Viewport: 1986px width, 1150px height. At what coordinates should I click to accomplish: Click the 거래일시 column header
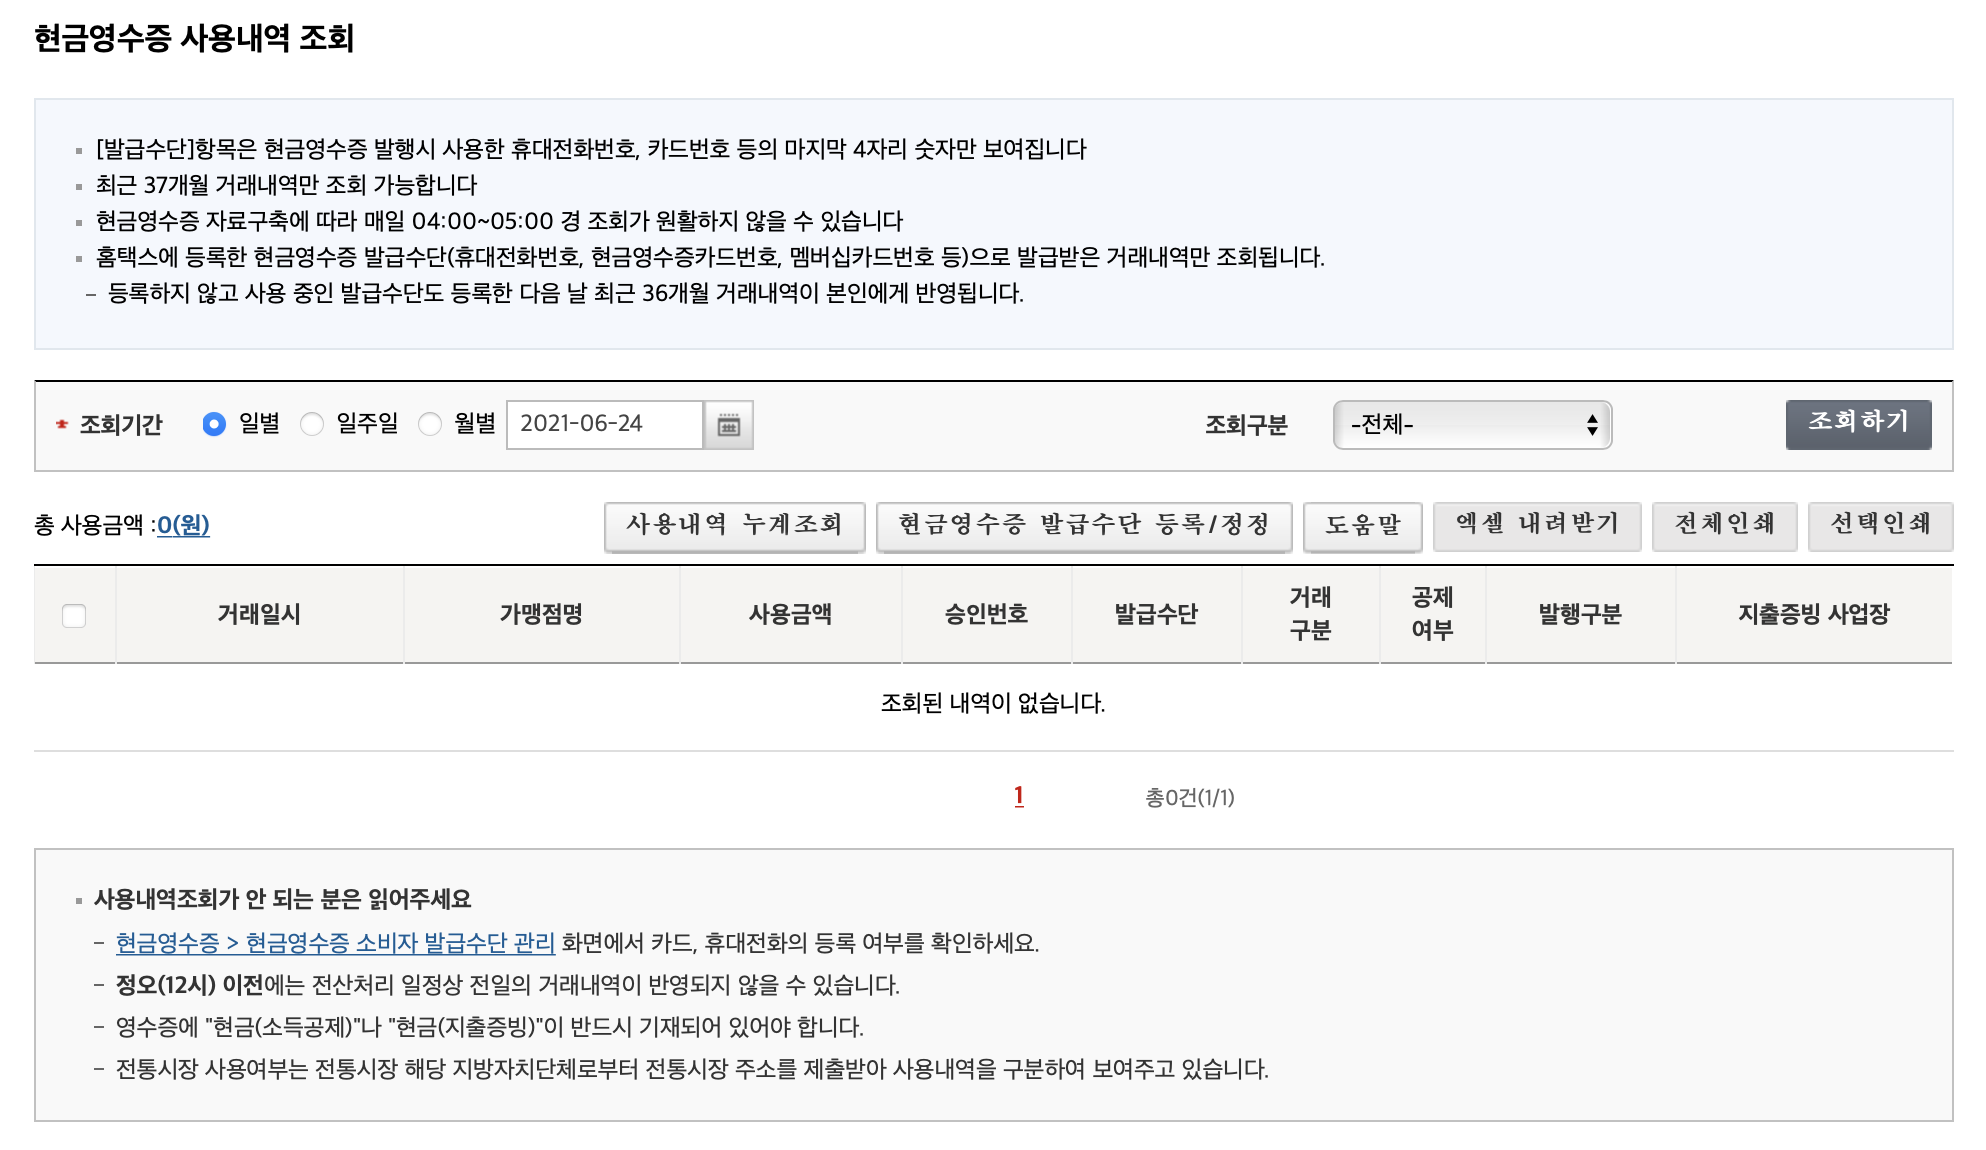(x=259, y=614)
